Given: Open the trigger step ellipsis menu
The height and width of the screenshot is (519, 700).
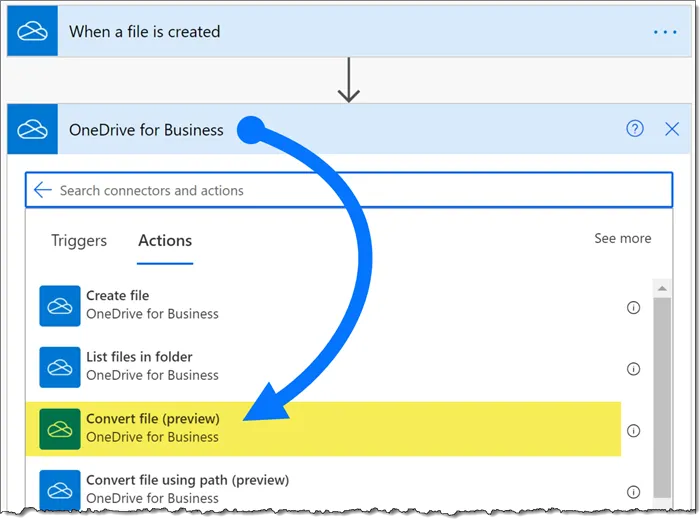Looking at the screenshot, I should pyautogui.click(x=665, y=32).
